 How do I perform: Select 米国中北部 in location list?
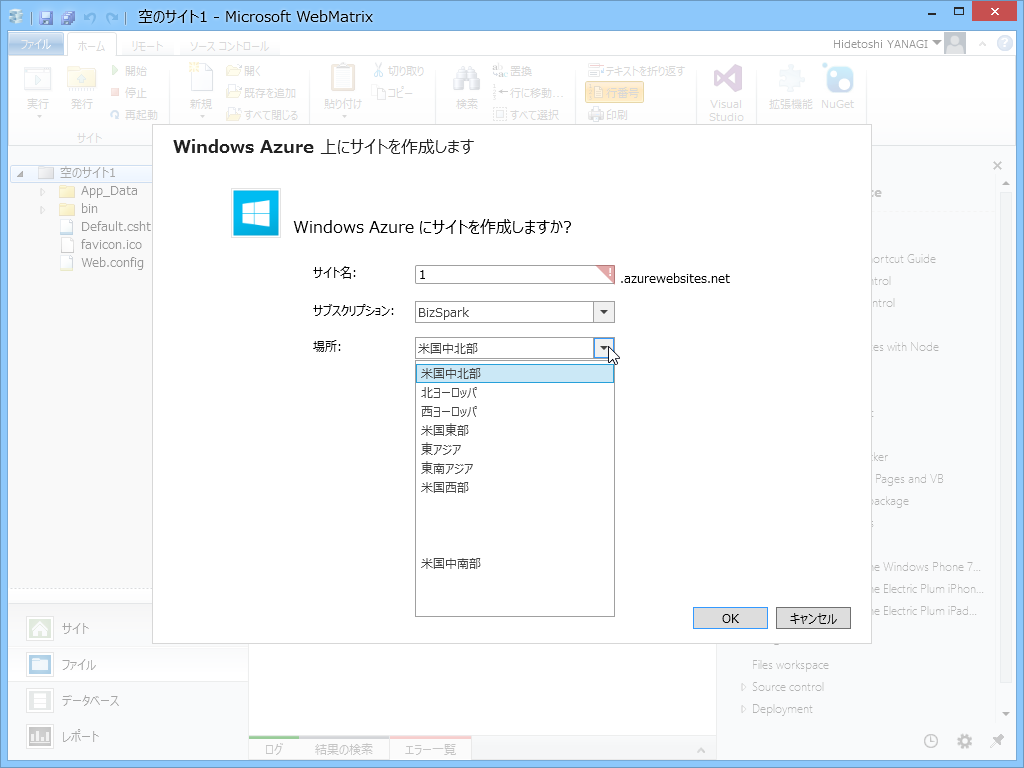[515, 374]
